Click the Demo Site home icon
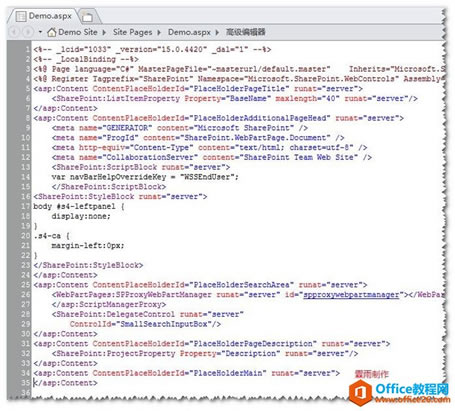This screenshot has width=455, height=411. click(52, 32)
